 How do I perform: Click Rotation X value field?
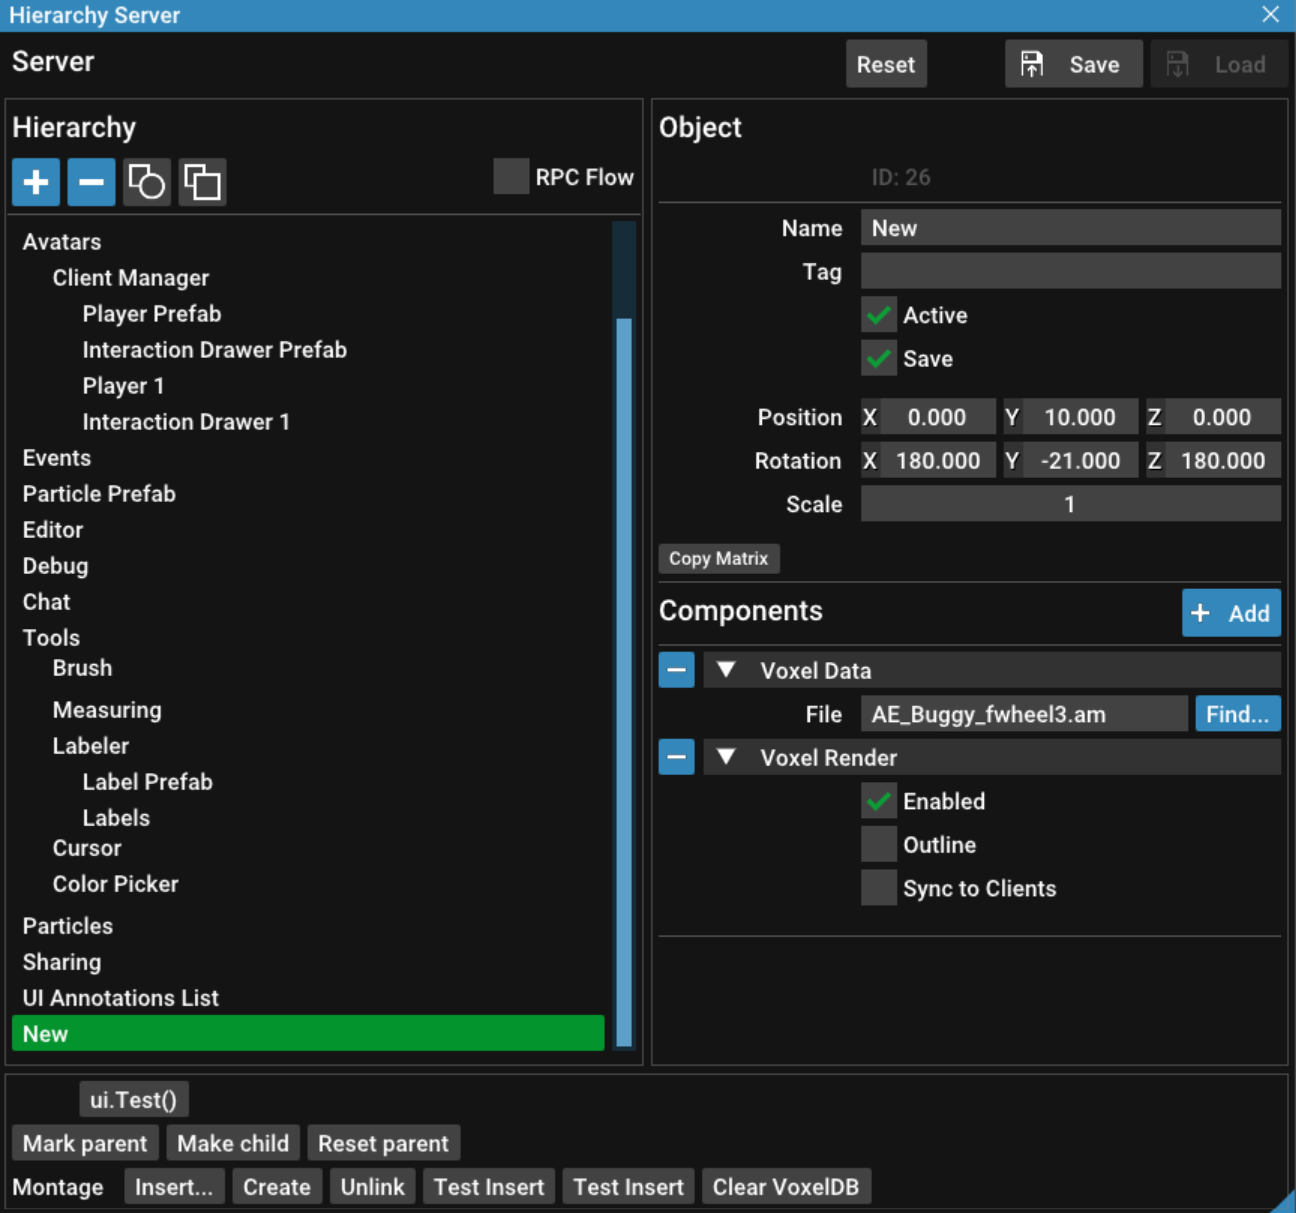[x=938, y=461]
